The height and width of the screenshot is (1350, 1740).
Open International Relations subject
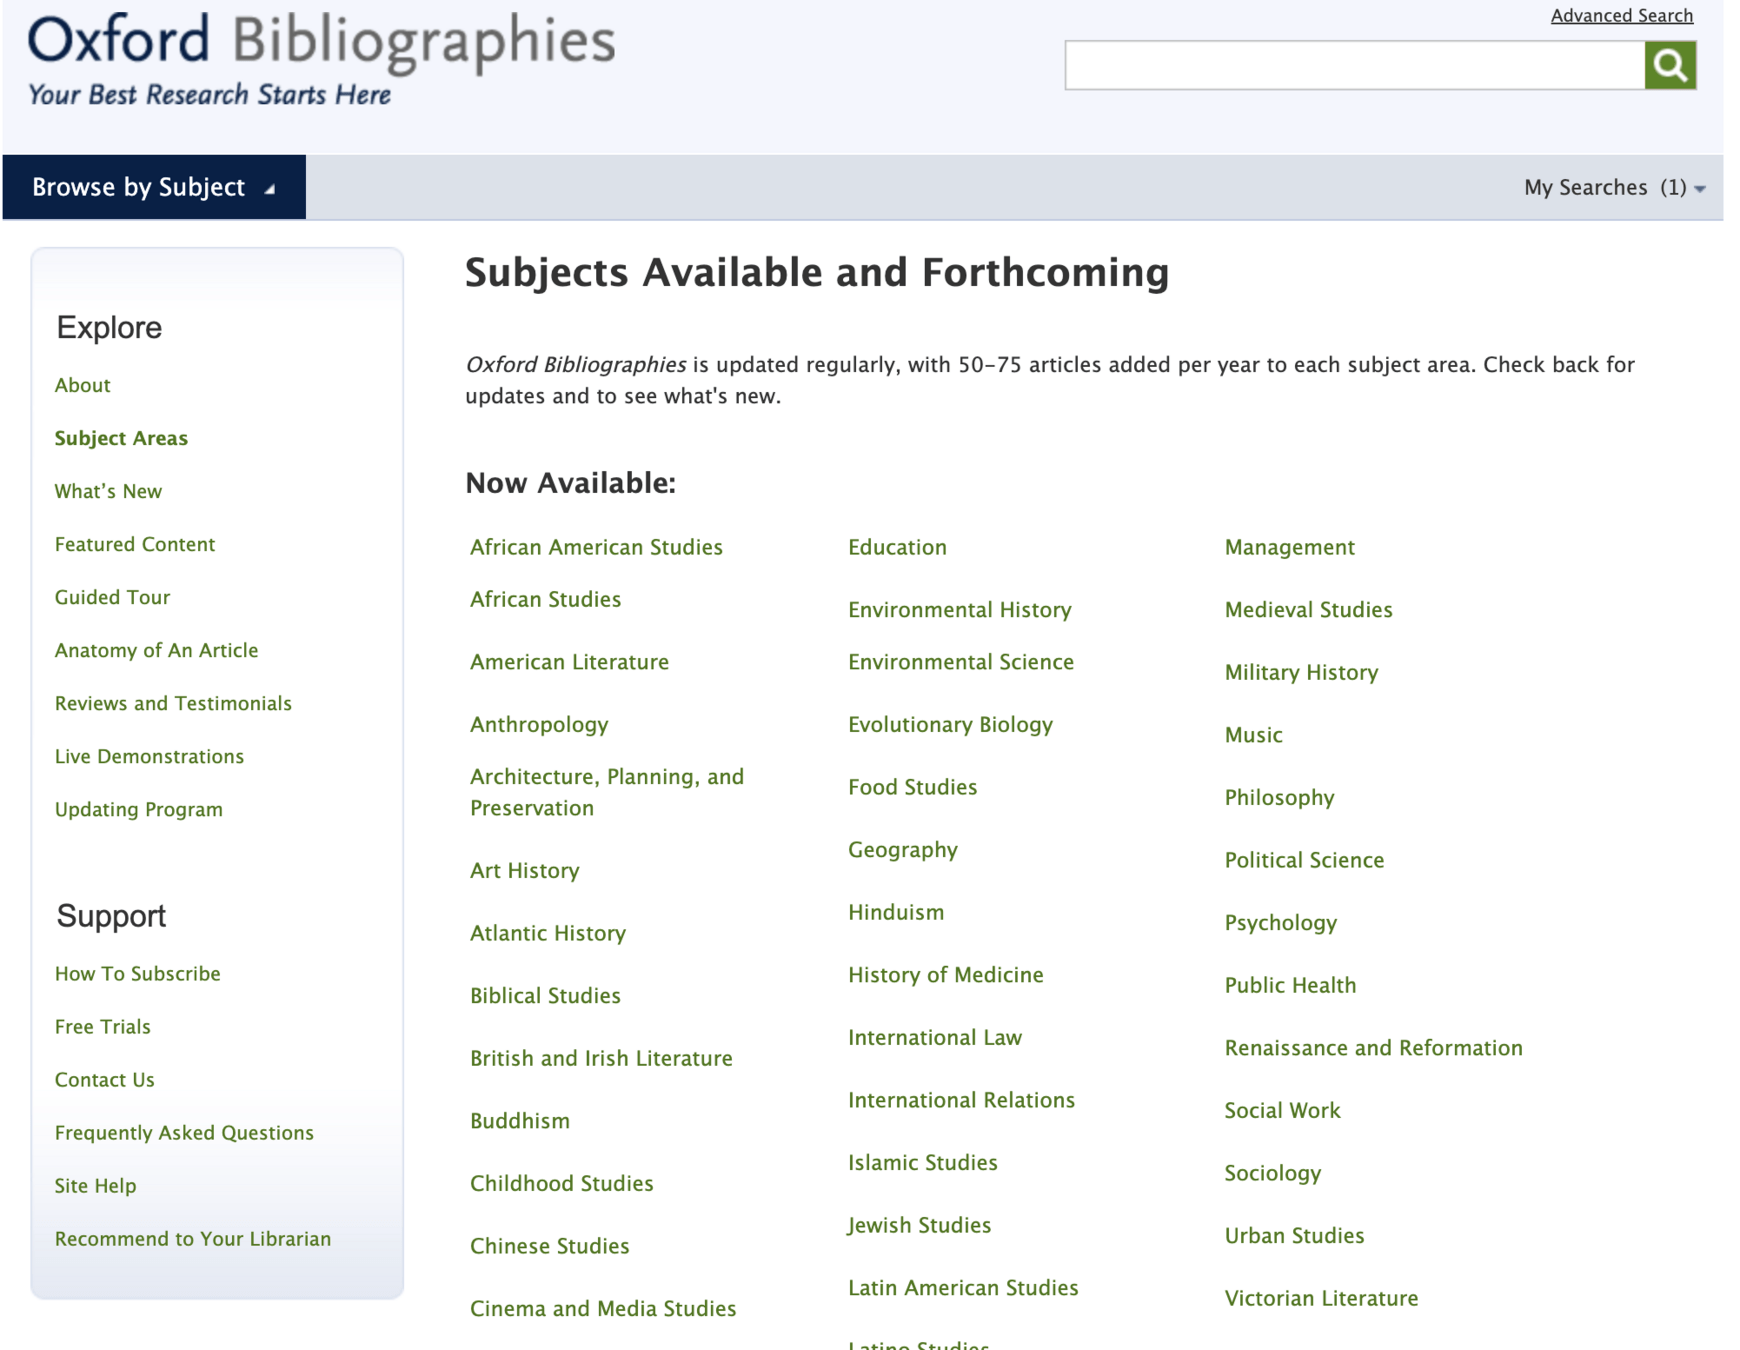point(961,1100)
